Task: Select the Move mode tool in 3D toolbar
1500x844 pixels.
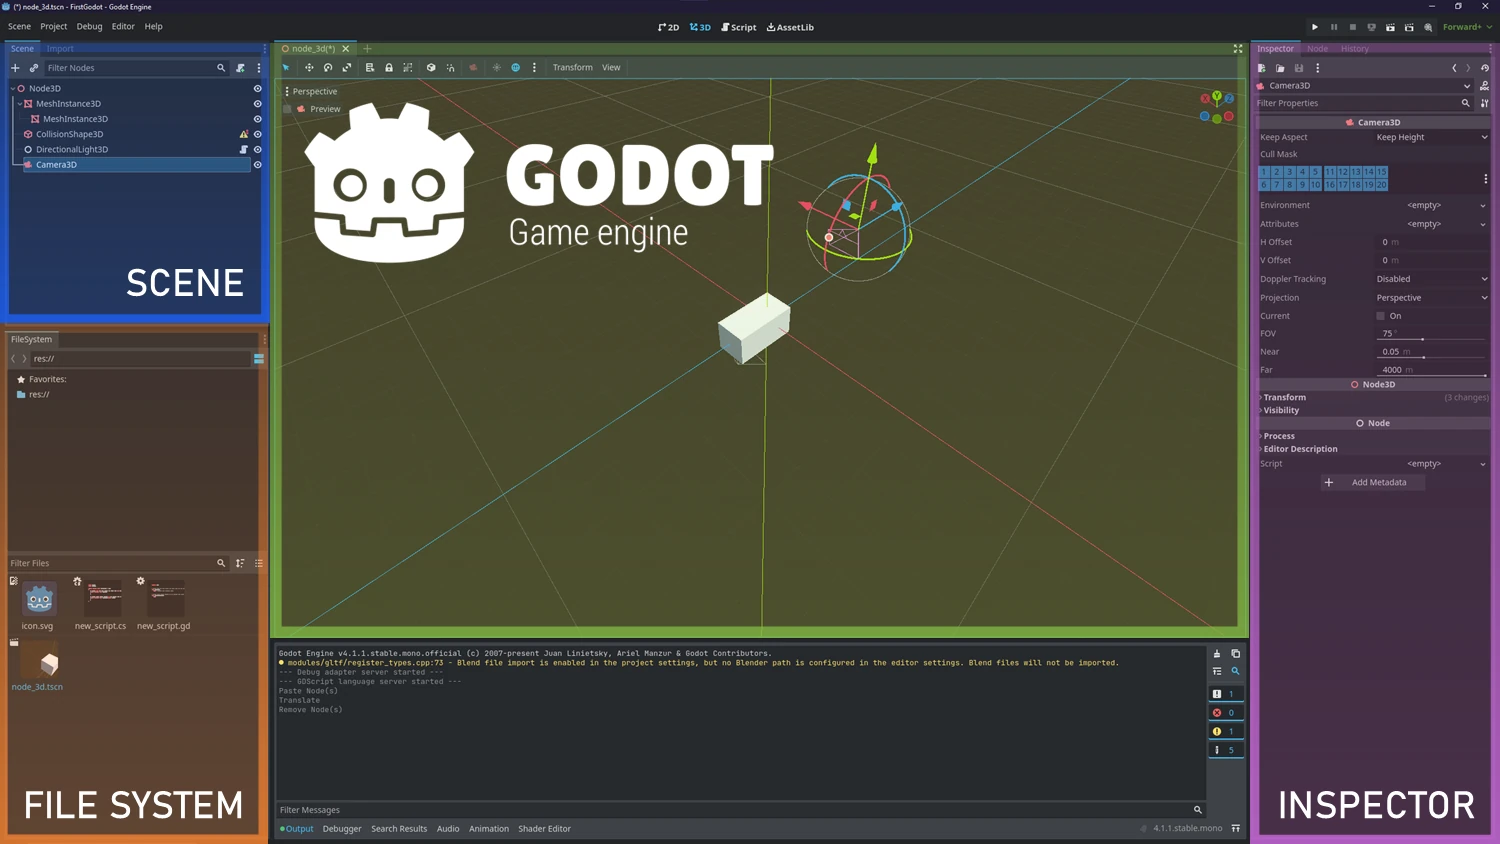Action: [309, 68]
